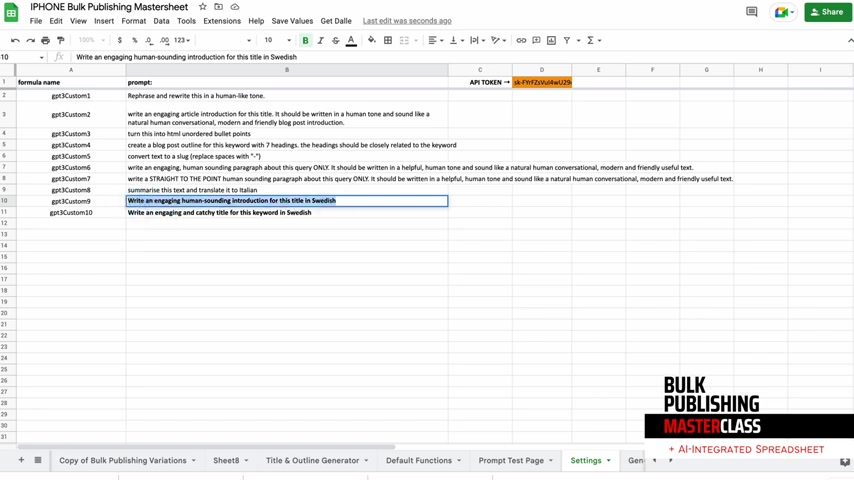Select the orange API token cell
This screenshot has height=480, width=854.
pos(542,82)
